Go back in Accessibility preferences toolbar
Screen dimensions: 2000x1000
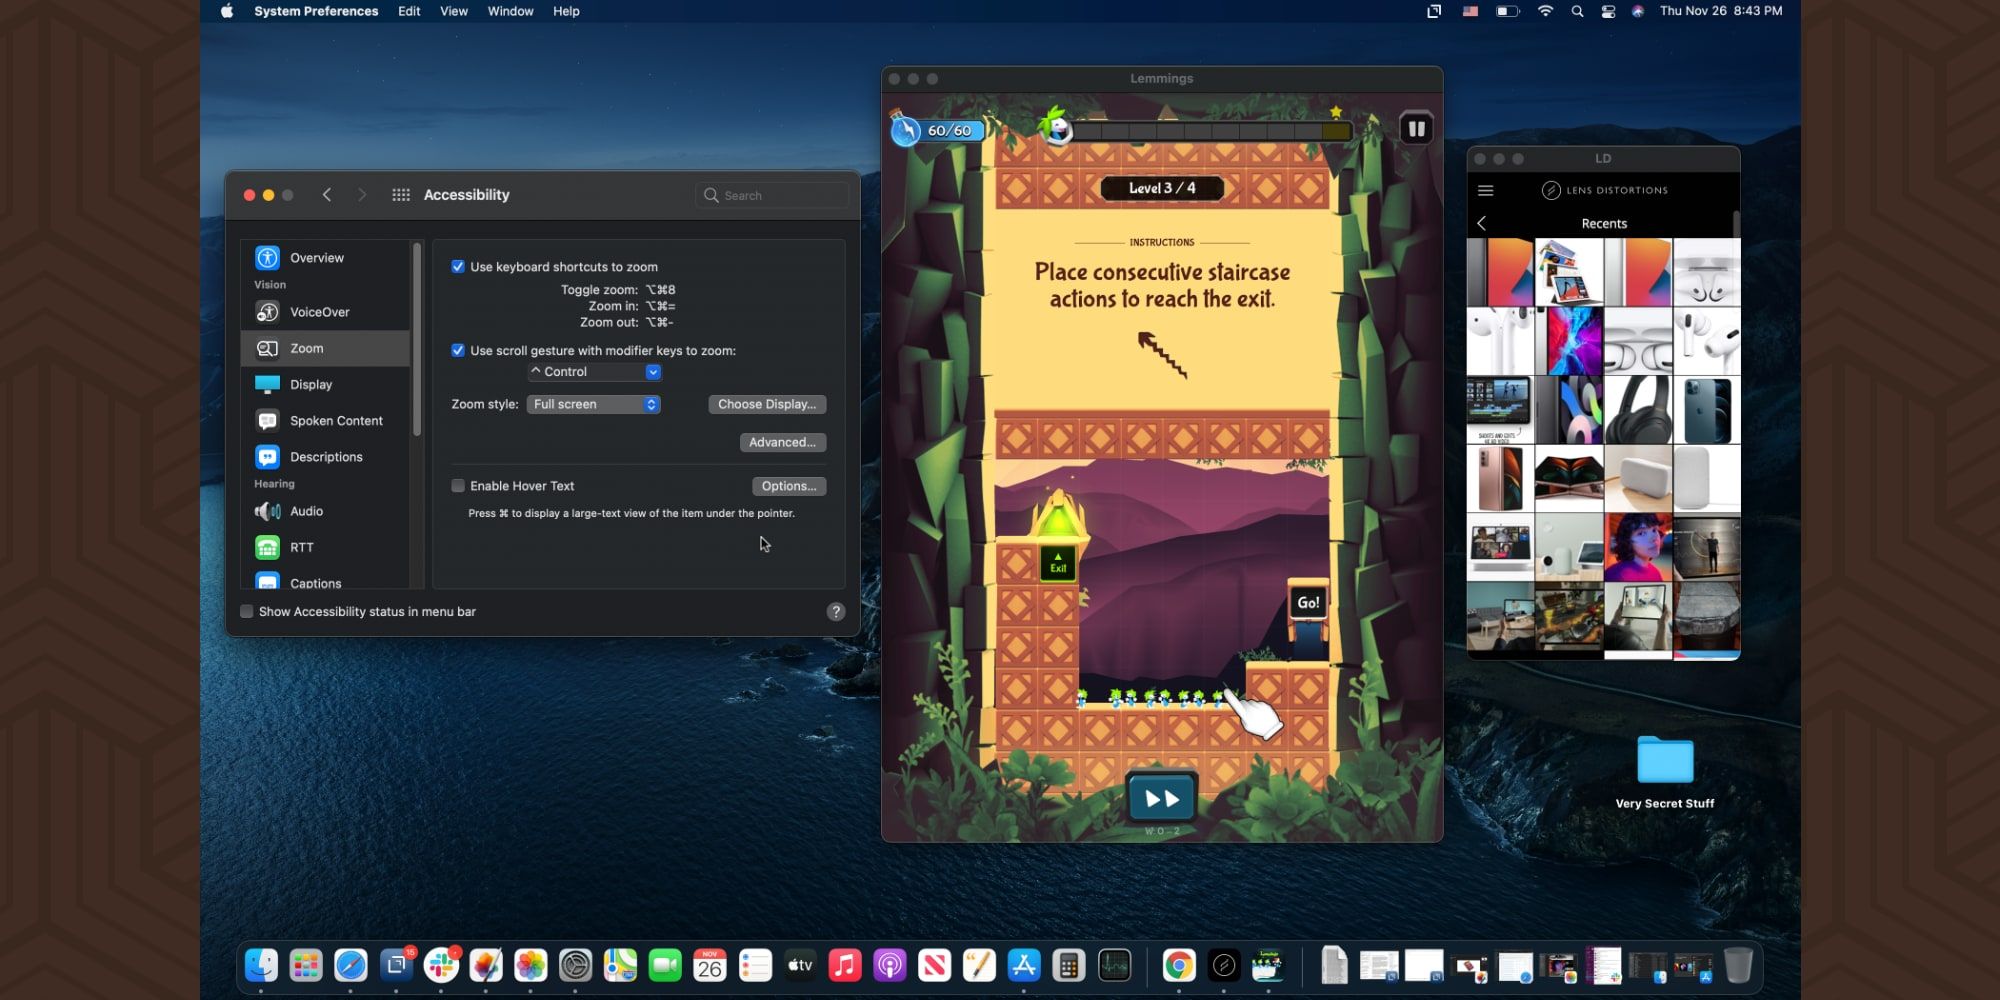(327, 195)
